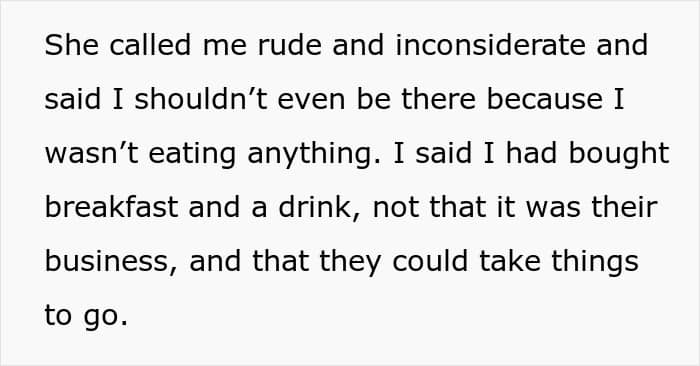Click the word "things"
Viewport: 700px width, 366px height.
click(x=595, y=263)
